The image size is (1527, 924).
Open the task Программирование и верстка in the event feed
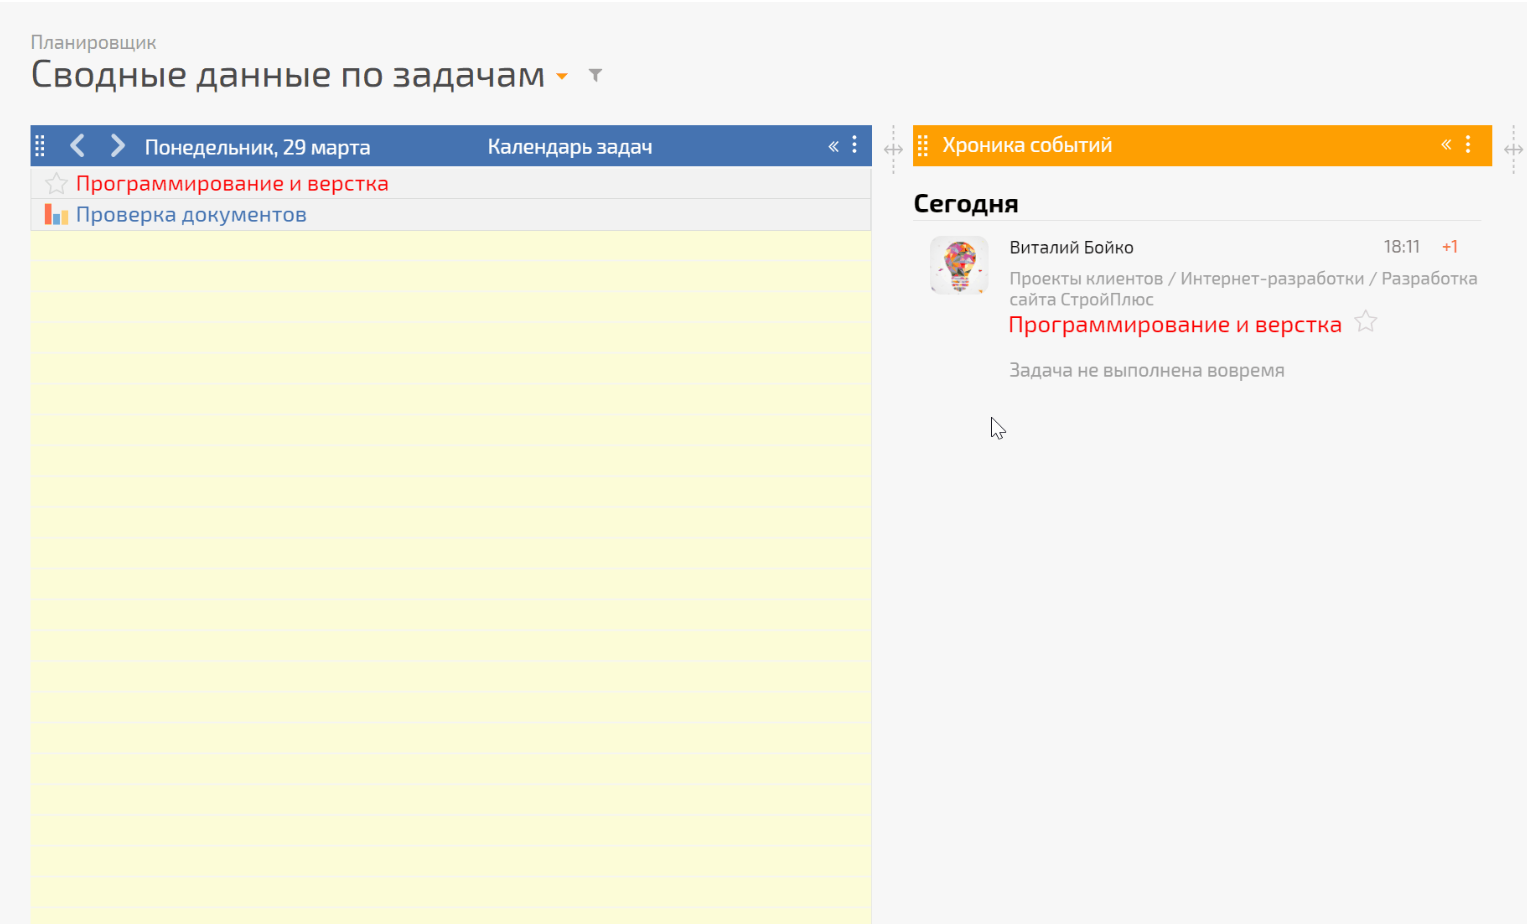click(1175, 324)
